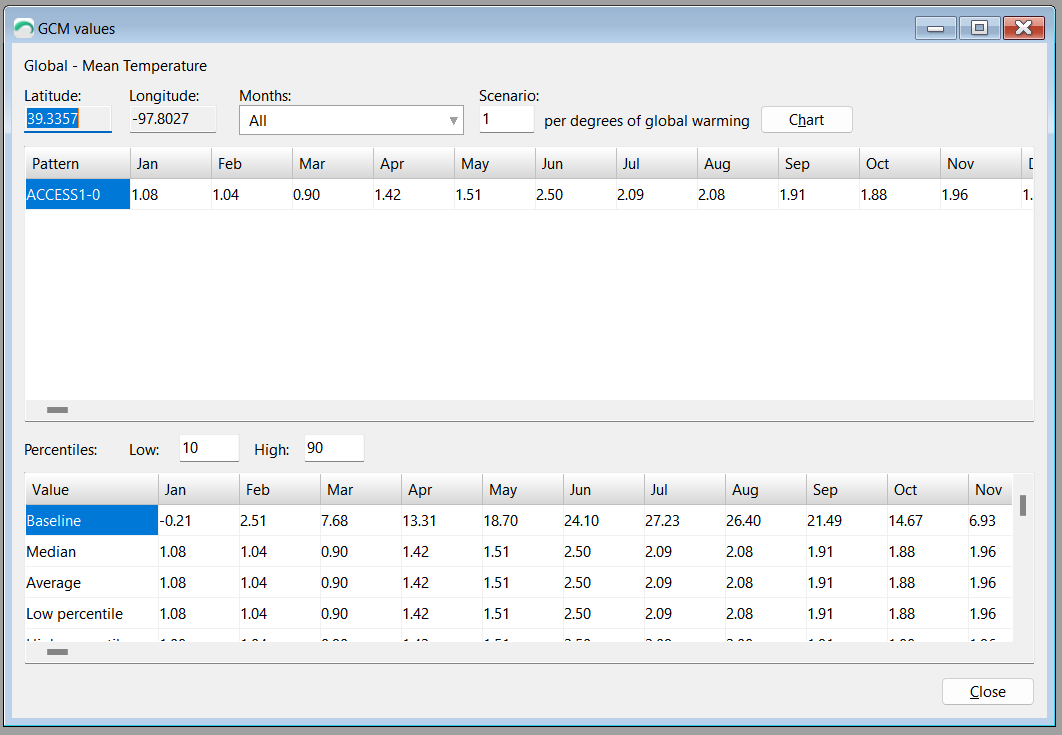Select ACCESS1-0 Jul value 2.09
1062x735 pixels.
657,195
